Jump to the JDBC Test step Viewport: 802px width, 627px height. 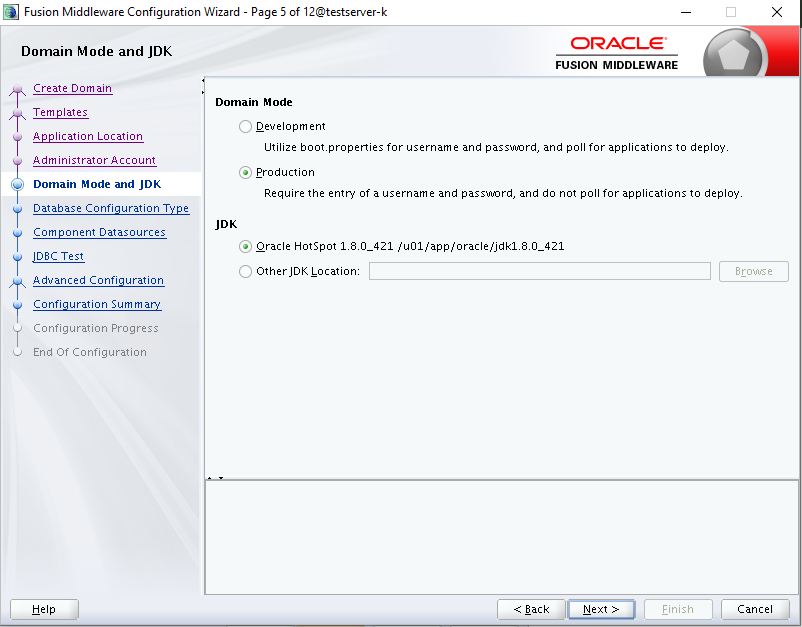click(x=58, y=256)
